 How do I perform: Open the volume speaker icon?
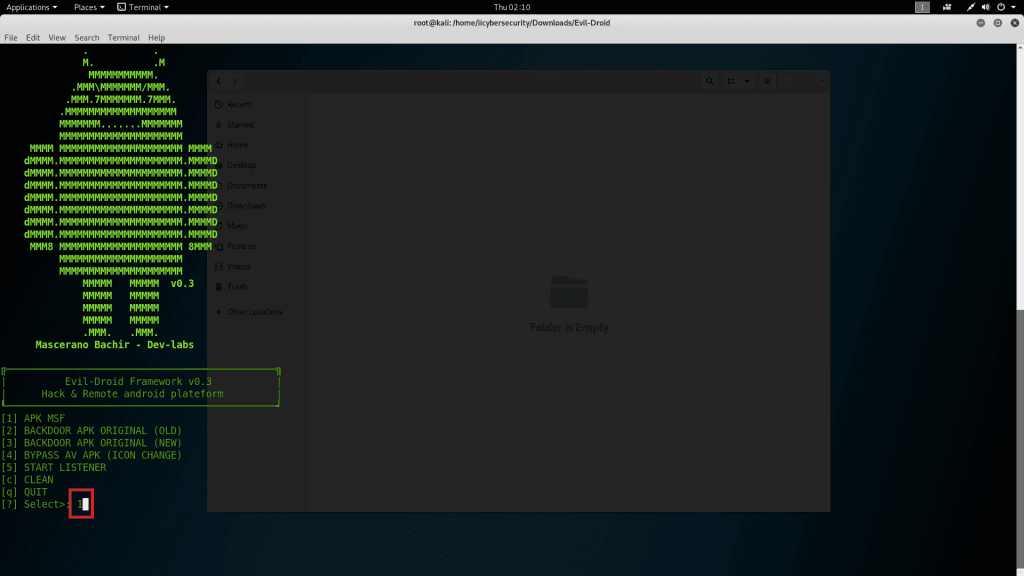pyautogui.click(x=987, y=7)
